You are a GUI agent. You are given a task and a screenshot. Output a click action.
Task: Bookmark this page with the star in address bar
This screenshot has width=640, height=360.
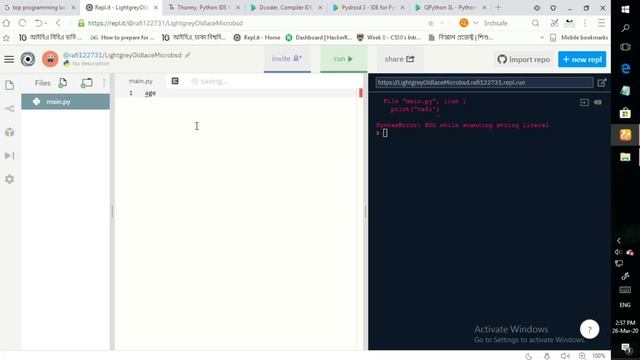(x=431, y=23)
